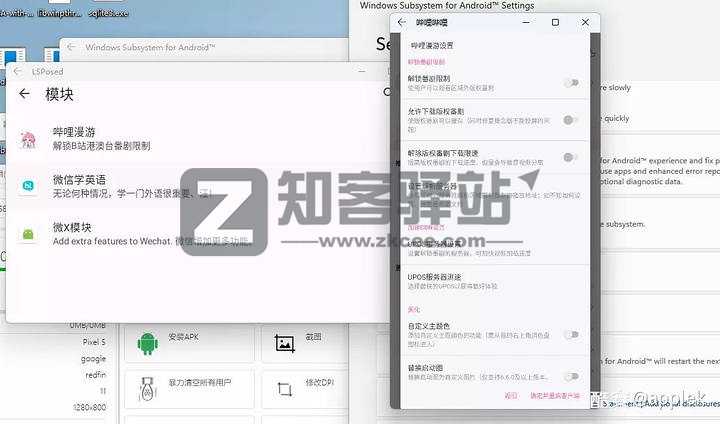Click the 确定并重启客户端 button
720x424 pixels.
pos(555,396)
